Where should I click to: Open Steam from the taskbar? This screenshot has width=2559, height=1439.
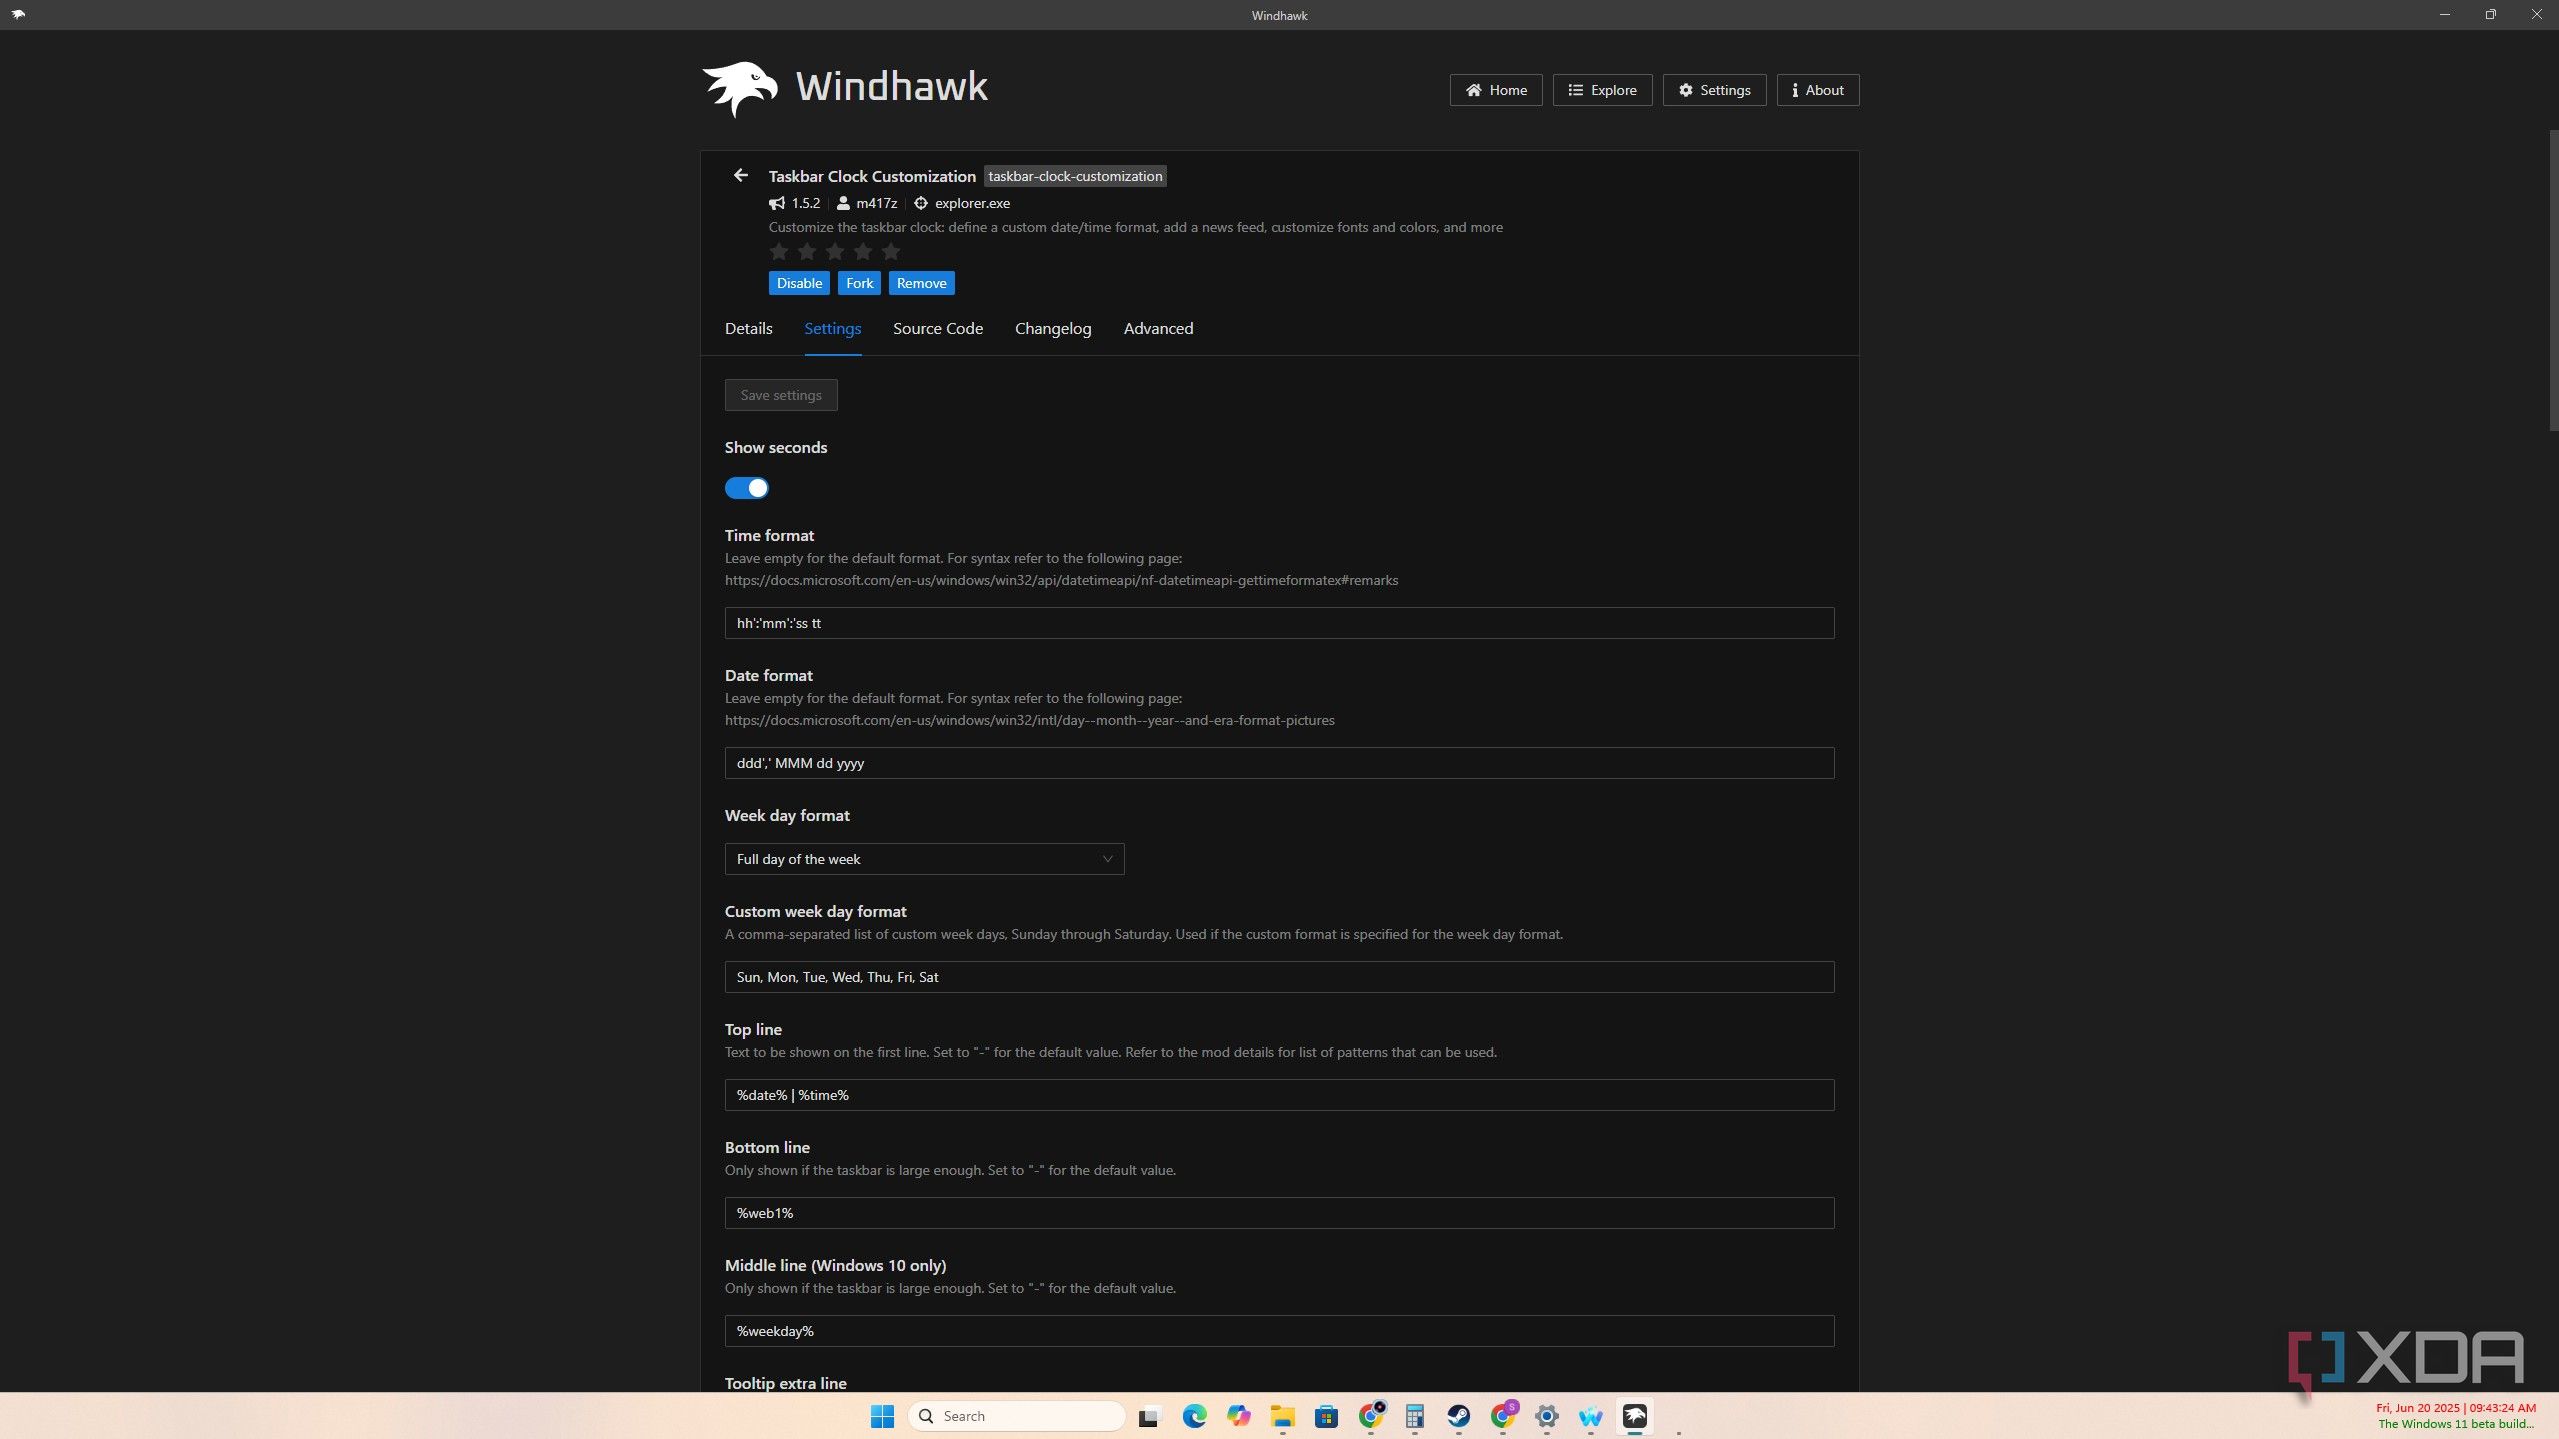(x=1458, y=1416)
